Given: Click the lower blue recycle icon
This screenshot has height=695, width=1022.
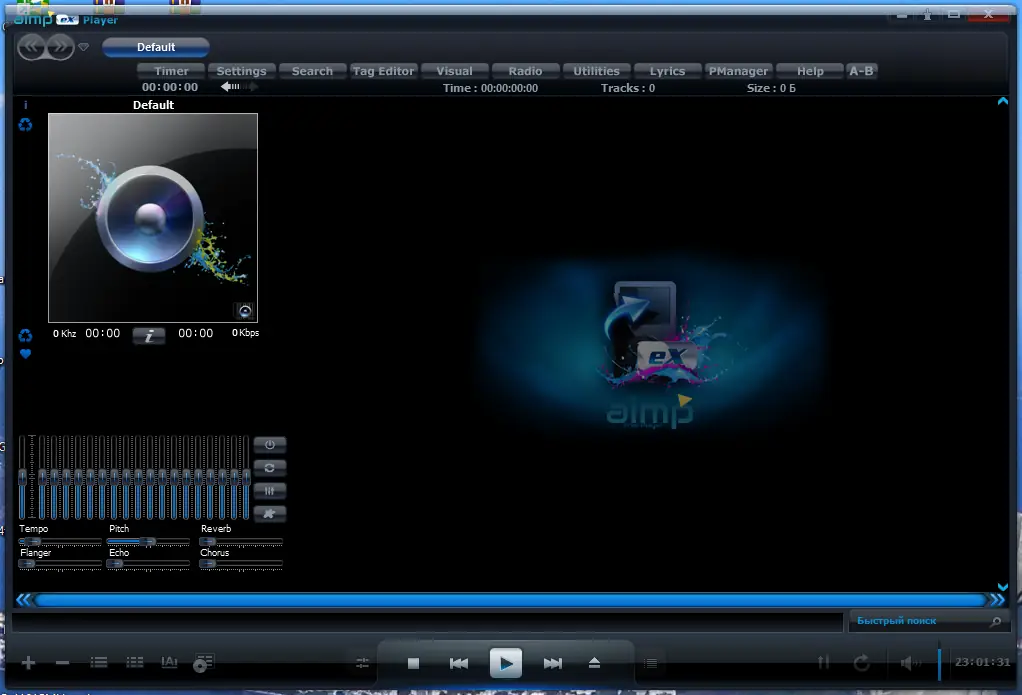Looking at the screenshot, I should point(25,336).
